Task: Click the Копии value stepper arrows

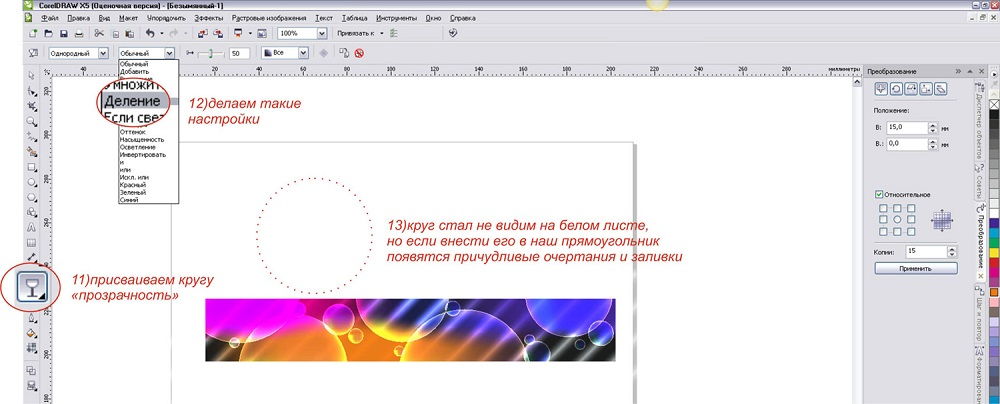Action: coord(952,251)
